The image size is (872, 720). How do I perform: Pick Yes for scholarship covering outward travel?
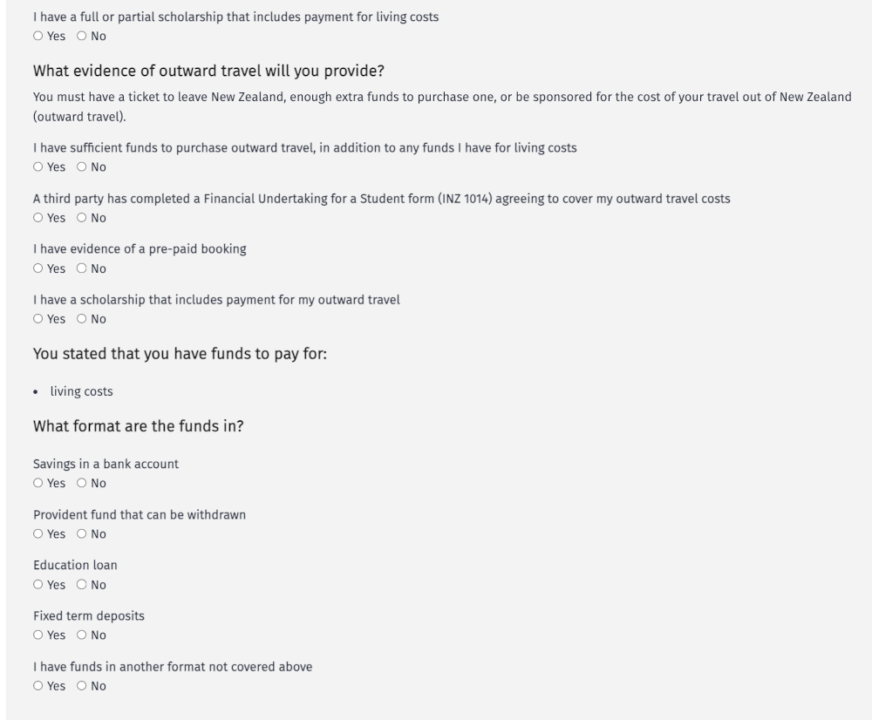pyautogui.click(x=39, y=320)
